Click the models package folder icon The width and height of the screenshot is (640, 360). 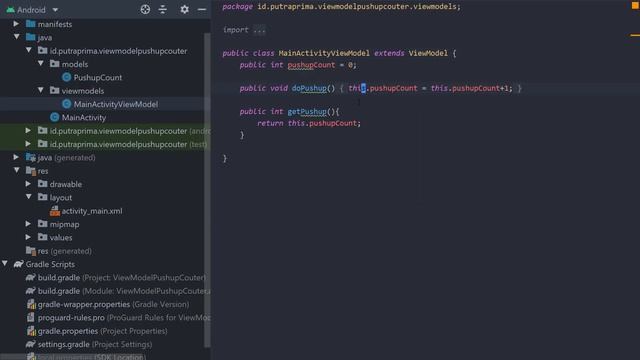point(55,64)
